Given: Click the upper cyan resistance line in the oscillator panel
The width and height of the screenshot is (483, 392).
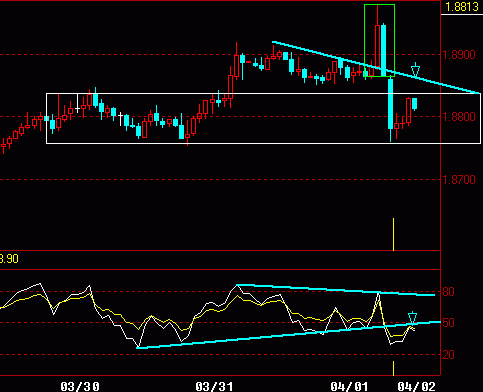Looking at the screenshot, I should [335, 290].
